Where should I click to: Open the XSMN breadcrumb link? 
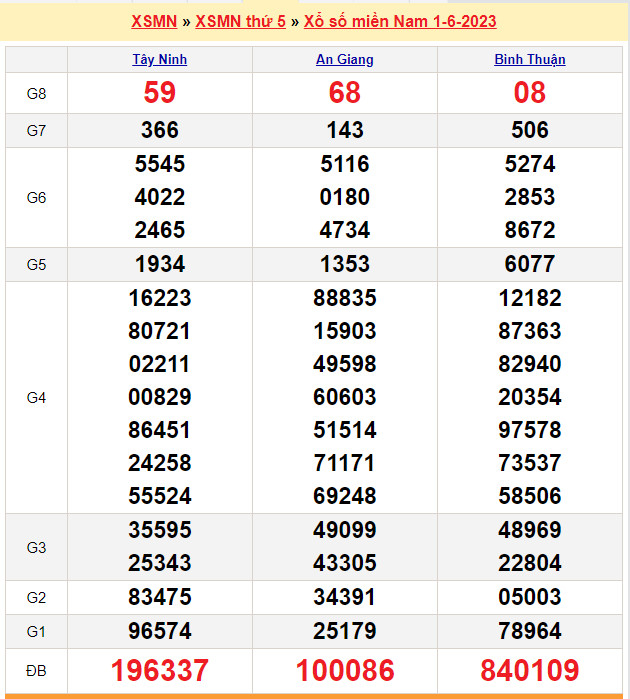pos(154,21)
